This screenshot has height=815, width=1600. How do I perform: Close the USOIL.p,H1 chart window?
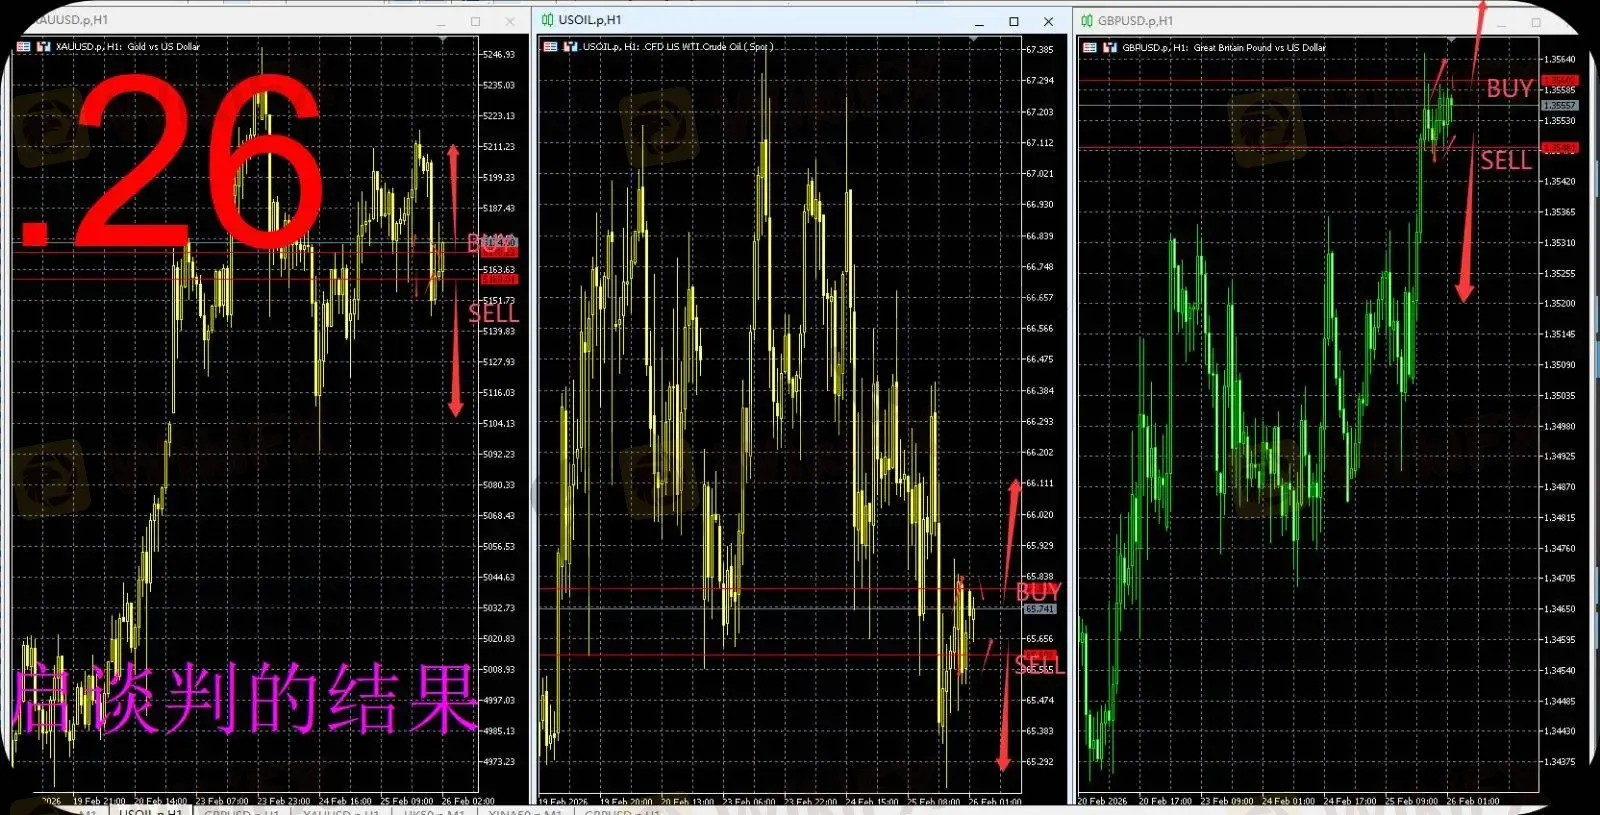pyautogui.click(x=1048, y=21)
